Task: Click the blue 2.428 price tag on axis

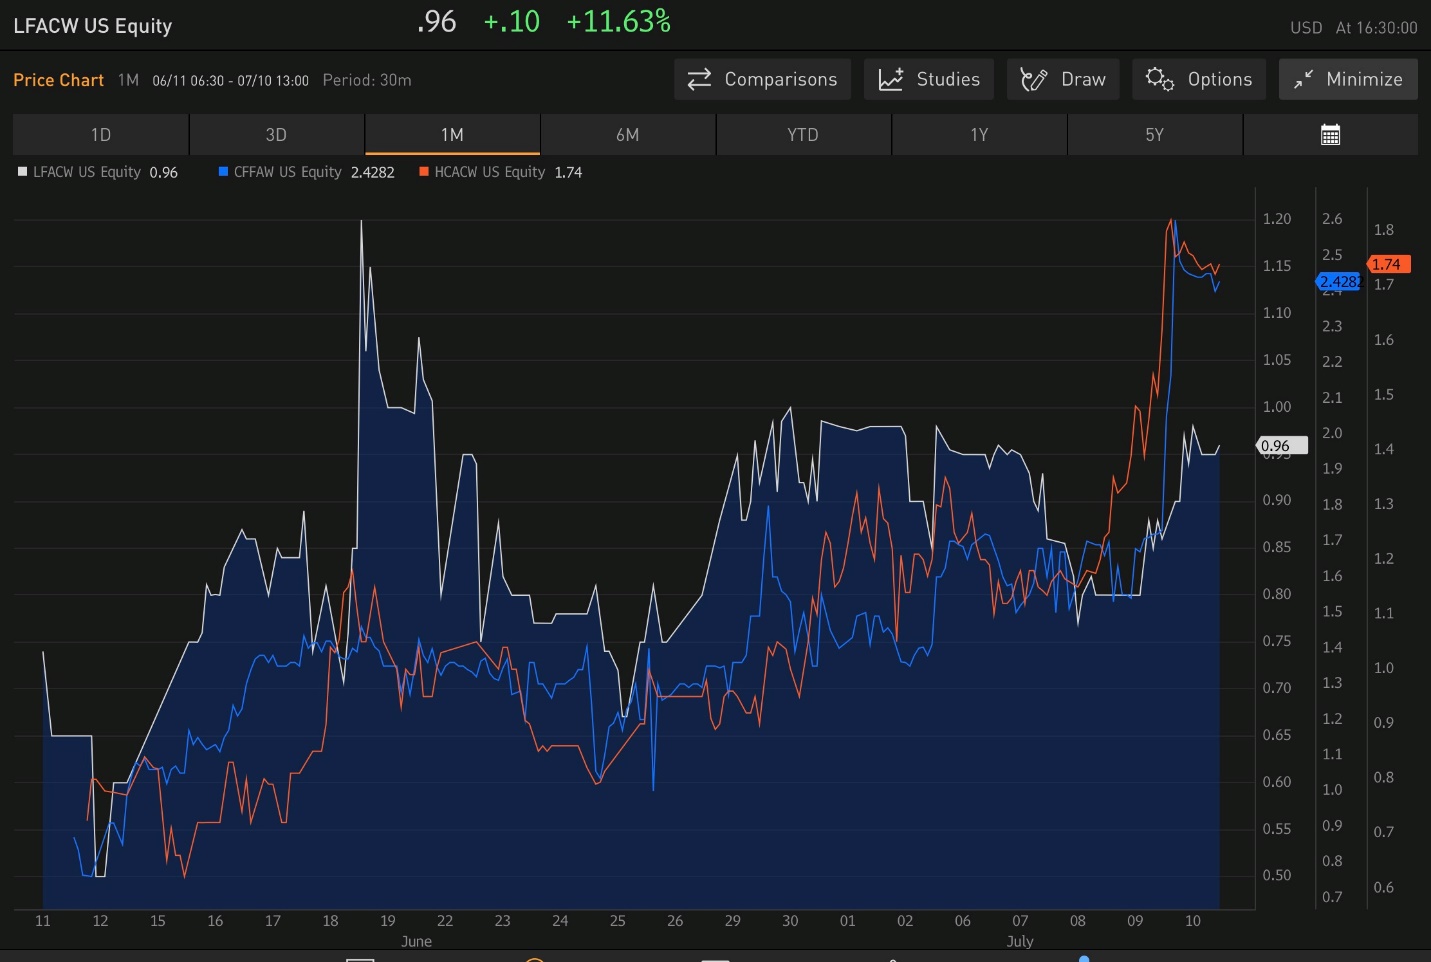Action: pyautogui.click(x=1338, y=282)
